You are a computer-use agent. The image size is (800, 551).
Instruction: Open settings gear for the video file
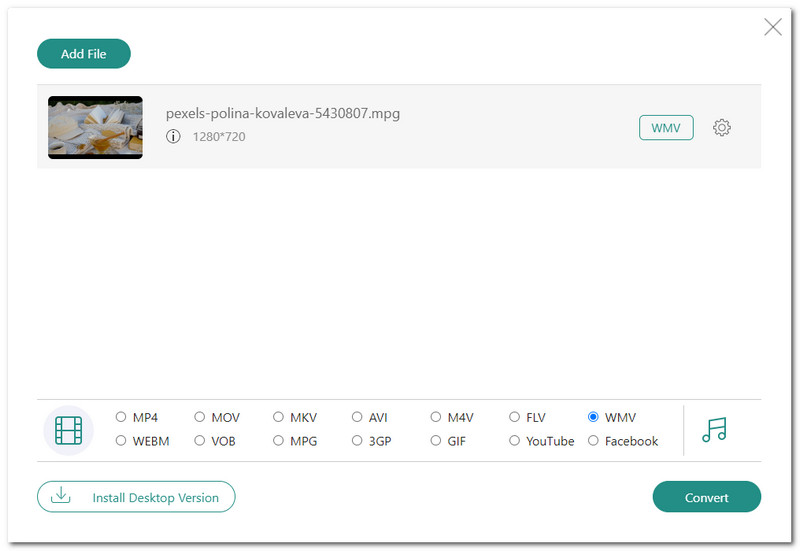click(x=722, y=128)
